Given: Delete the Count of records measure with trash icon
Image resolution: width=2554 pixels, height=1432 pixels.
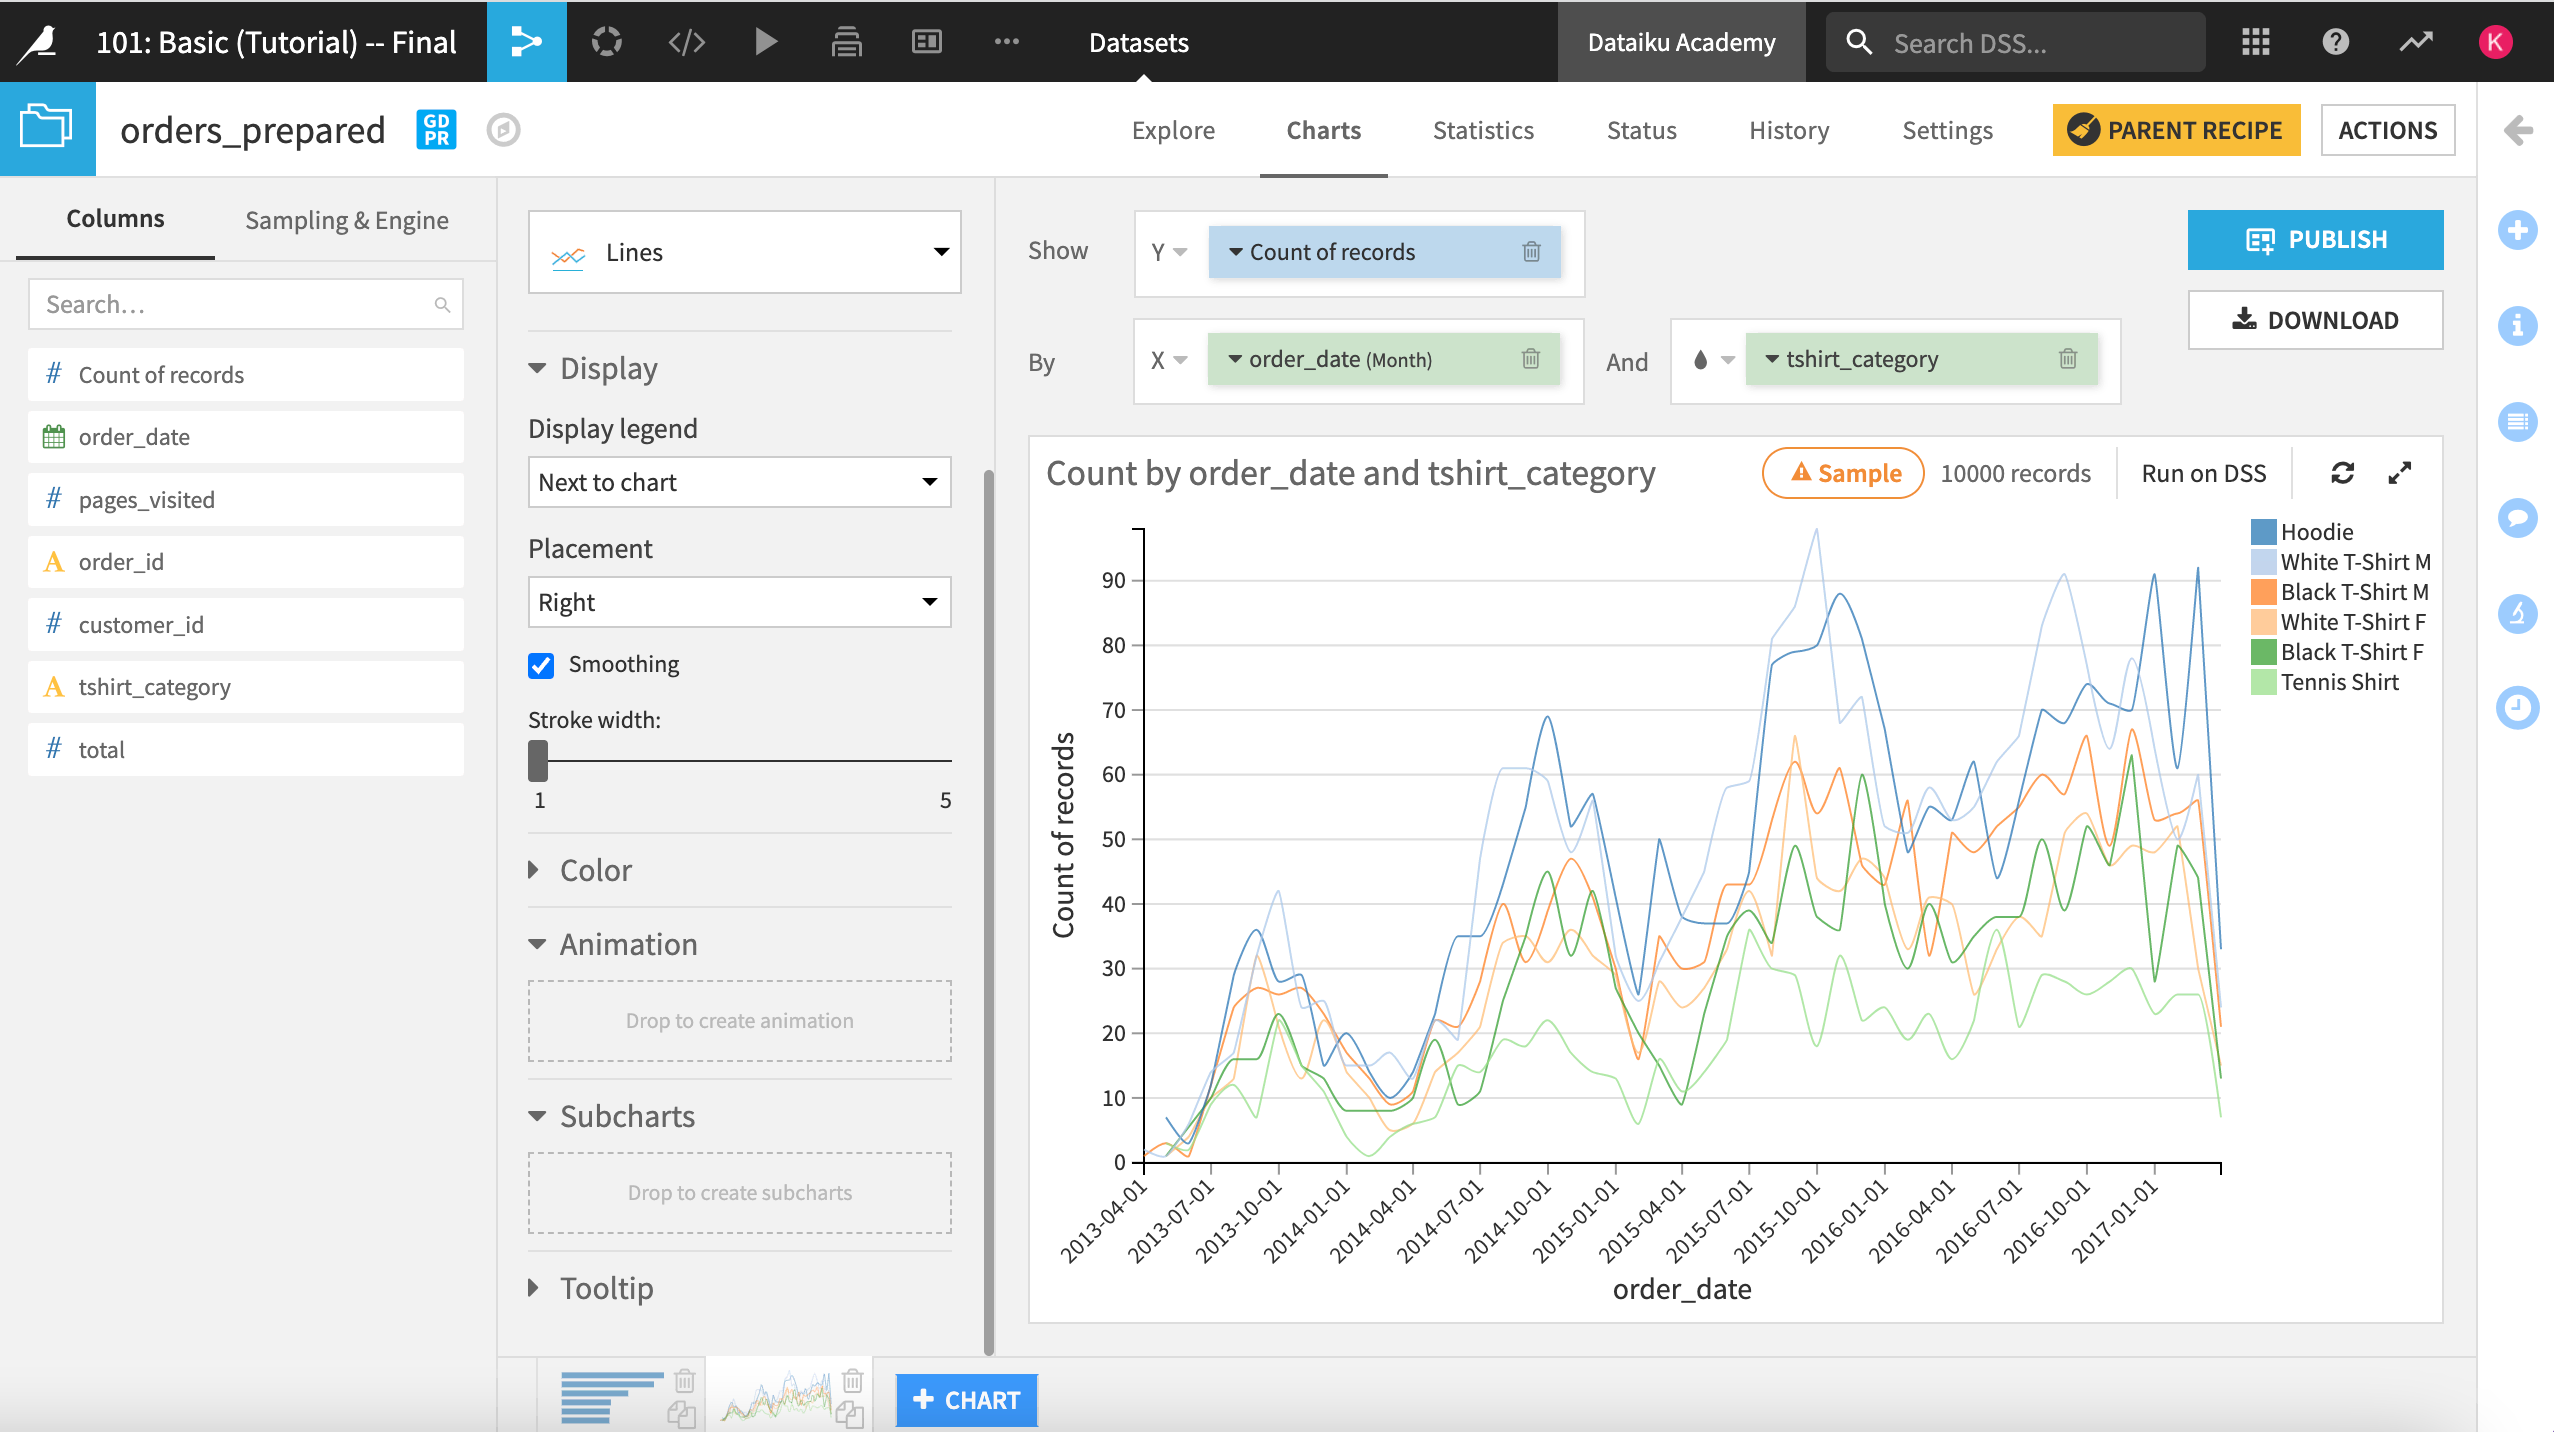Looking at the screenshot, I should (x=1533, y=252).
